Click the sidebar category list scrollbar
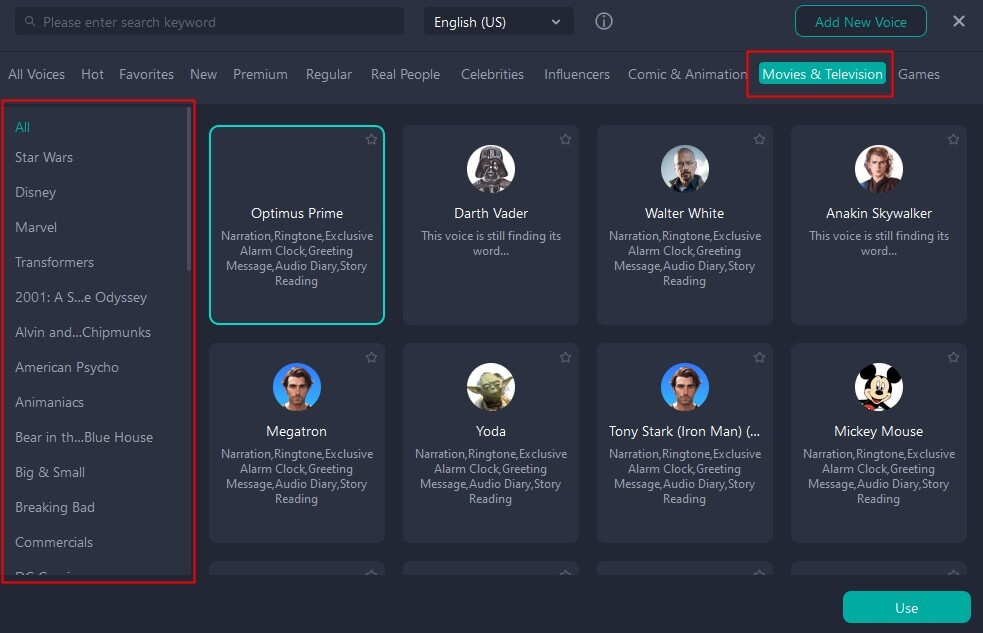This screenshot has width=983, height=633. 188,190
